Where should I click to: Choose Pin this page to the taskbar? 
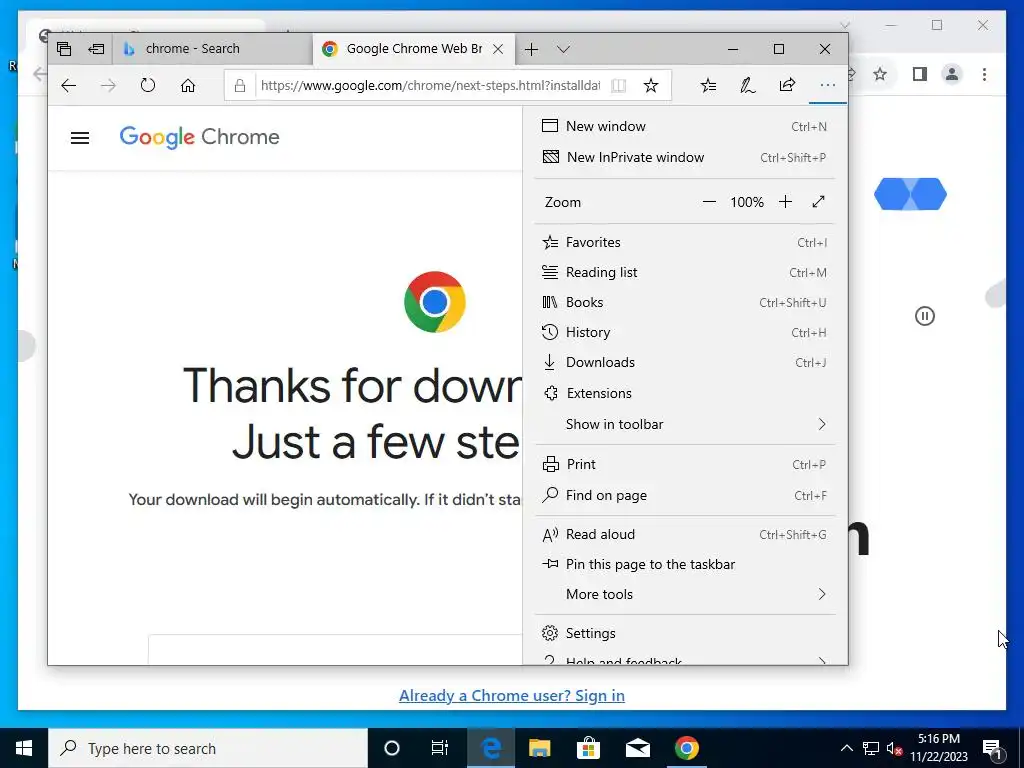point(684,564)
